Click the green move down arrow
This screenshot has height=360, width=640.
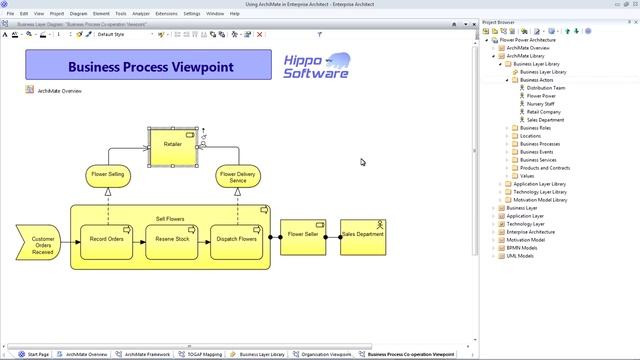click(x=576, y=31)
